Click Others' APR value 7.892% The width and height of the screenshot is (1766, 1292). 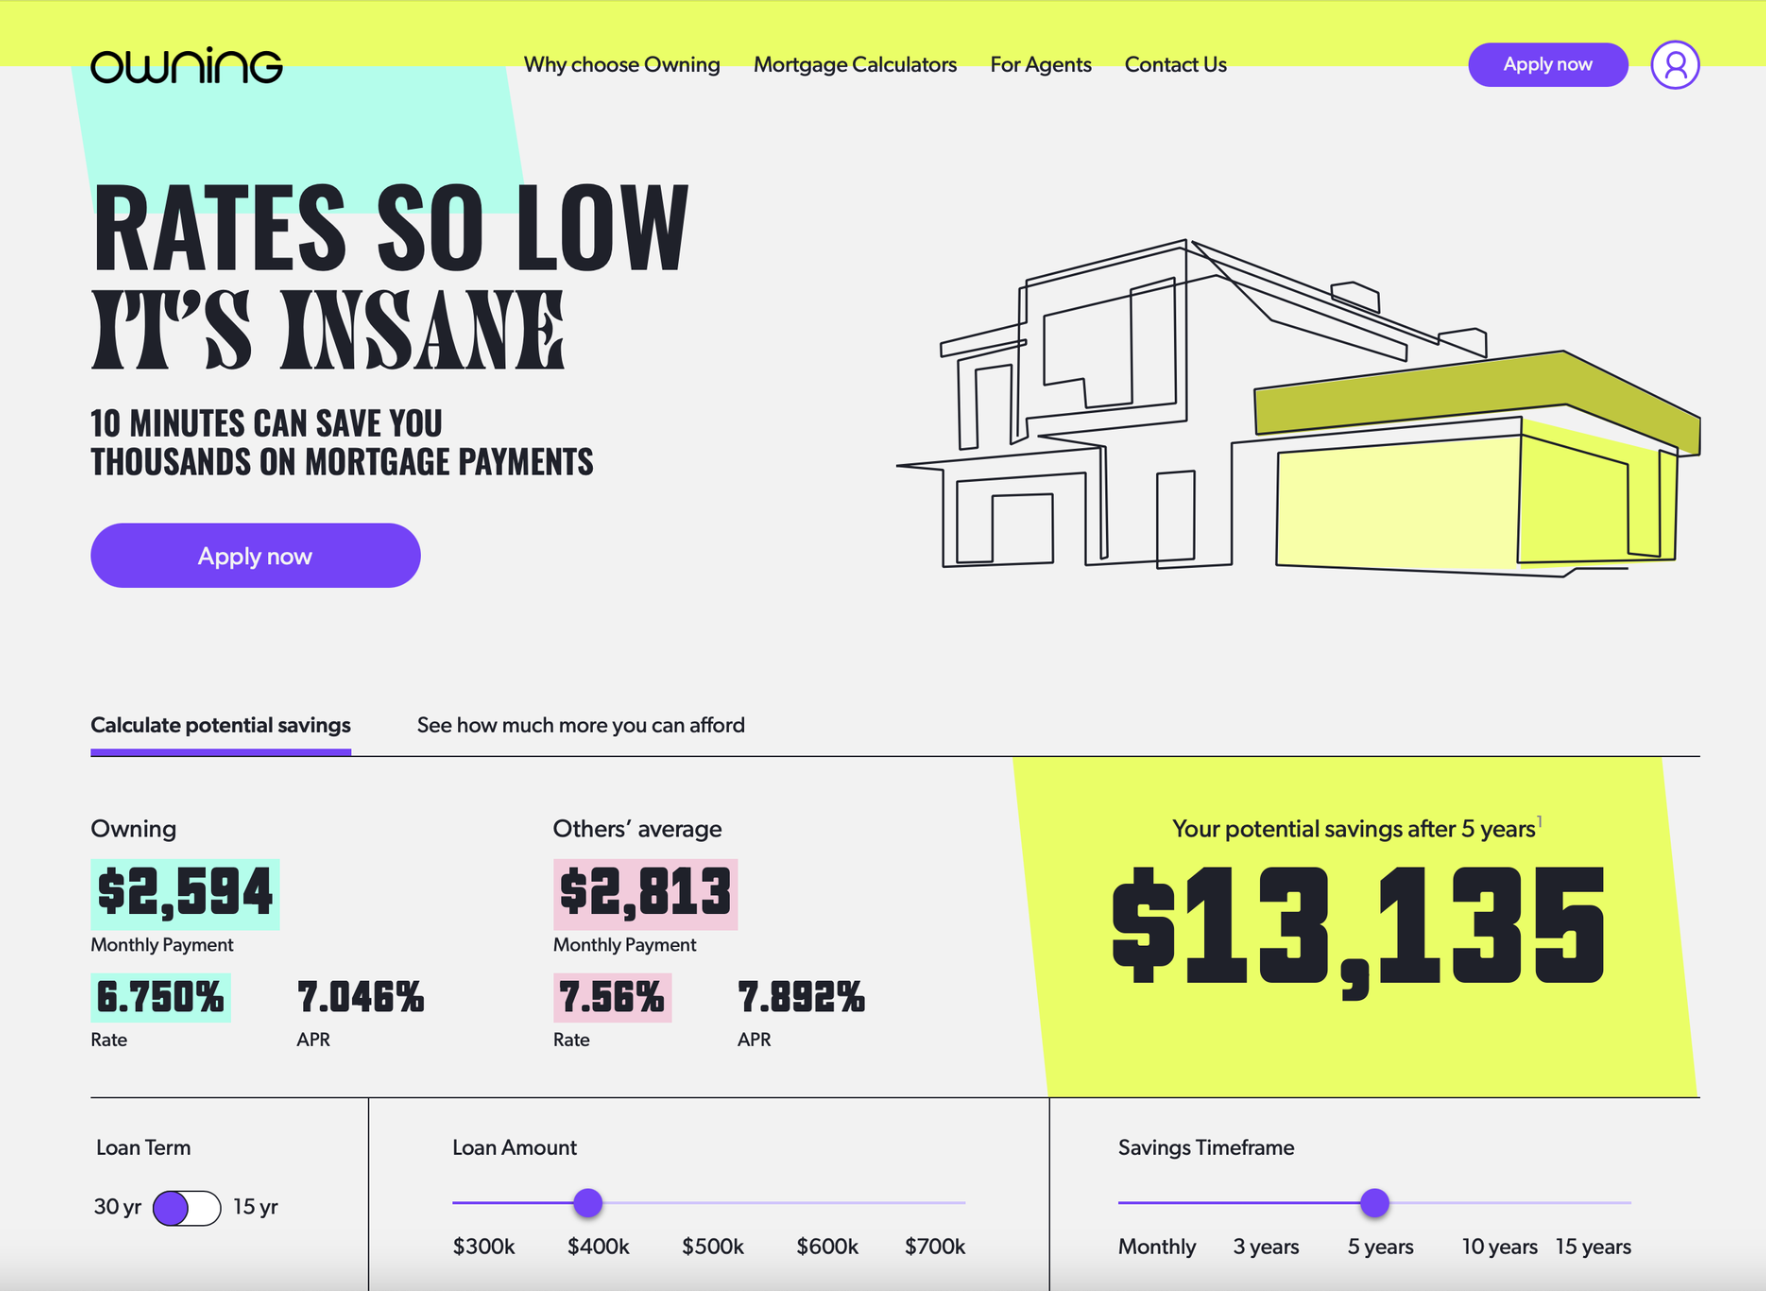click(x=801, y=997)
